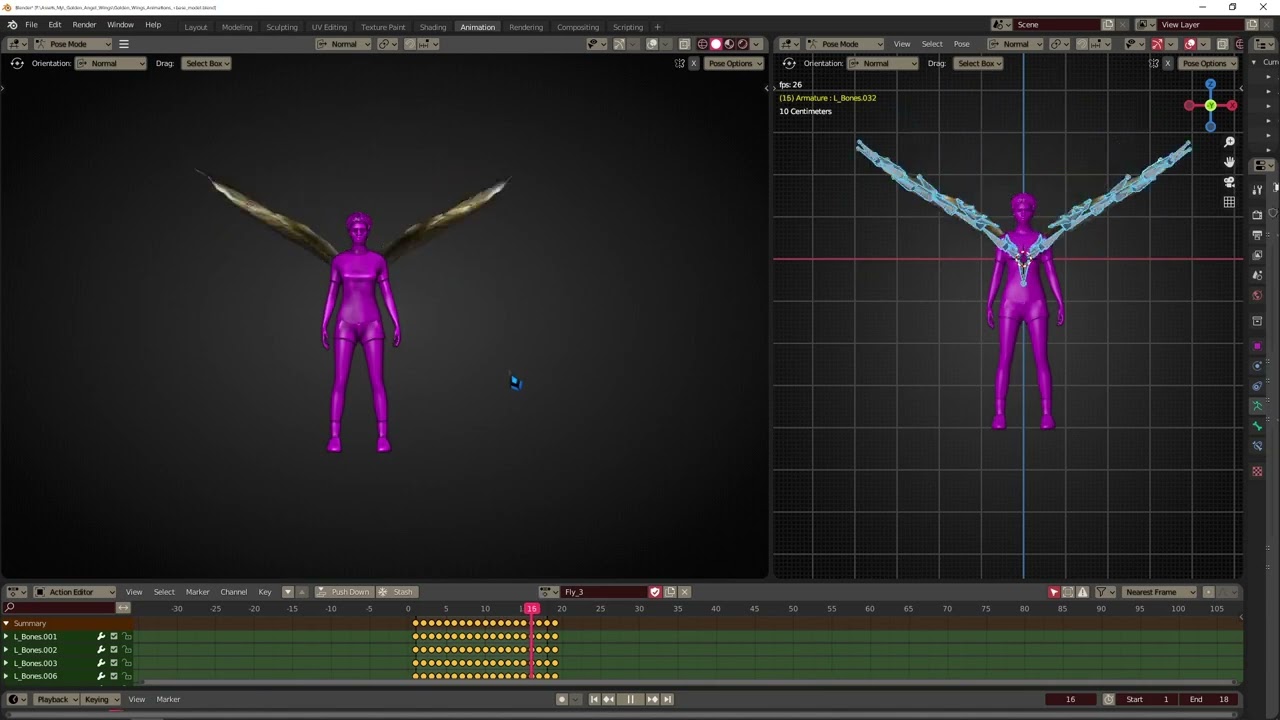1280x720 pixels.
Task: Toggle left viewport sidebar hamburger icon
Action: (124, 44)
